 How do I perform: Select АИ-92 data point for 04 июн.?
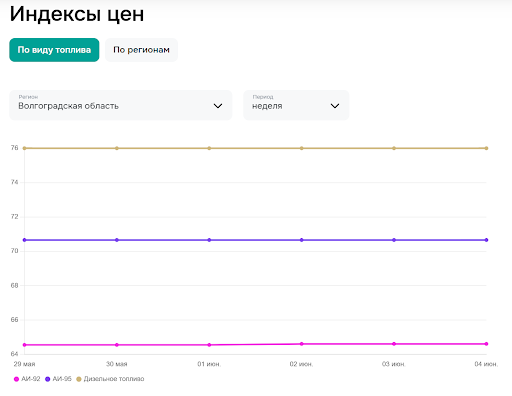(486, 344)
